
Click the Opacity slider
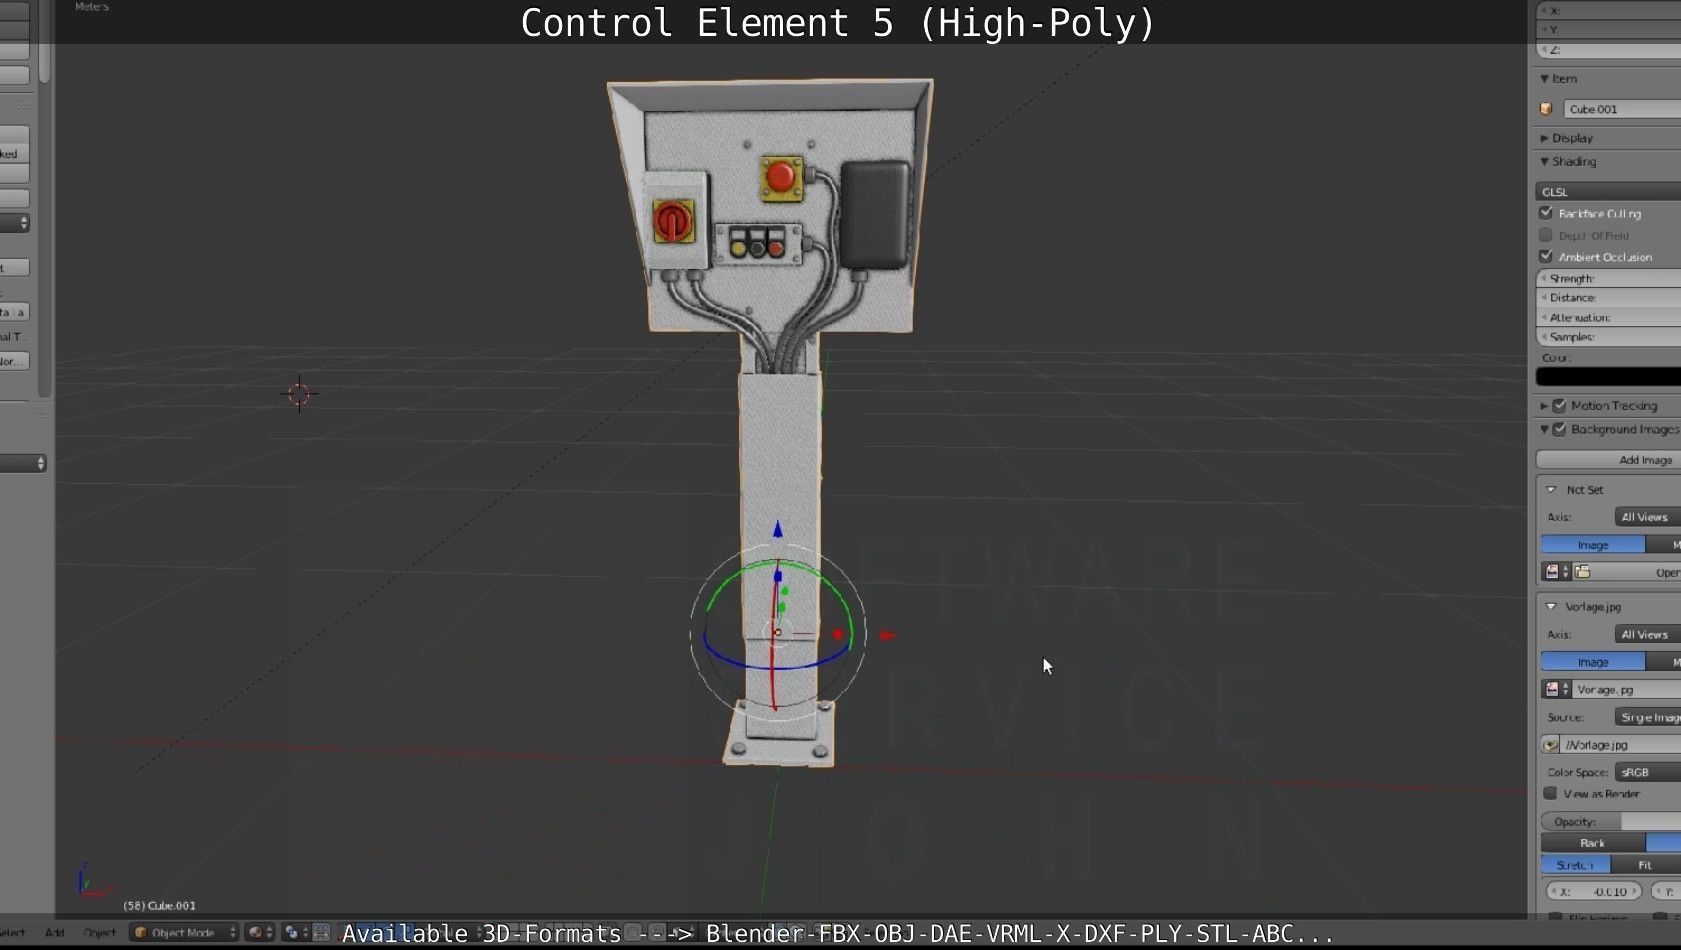[x=1610, y=821]
